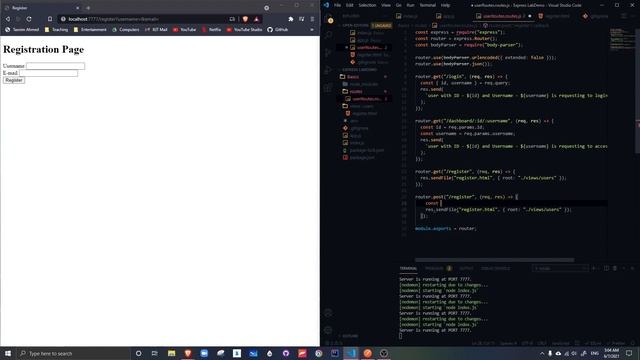
Task: Open File Explorer from the taskbar
Action: (171, 353)
